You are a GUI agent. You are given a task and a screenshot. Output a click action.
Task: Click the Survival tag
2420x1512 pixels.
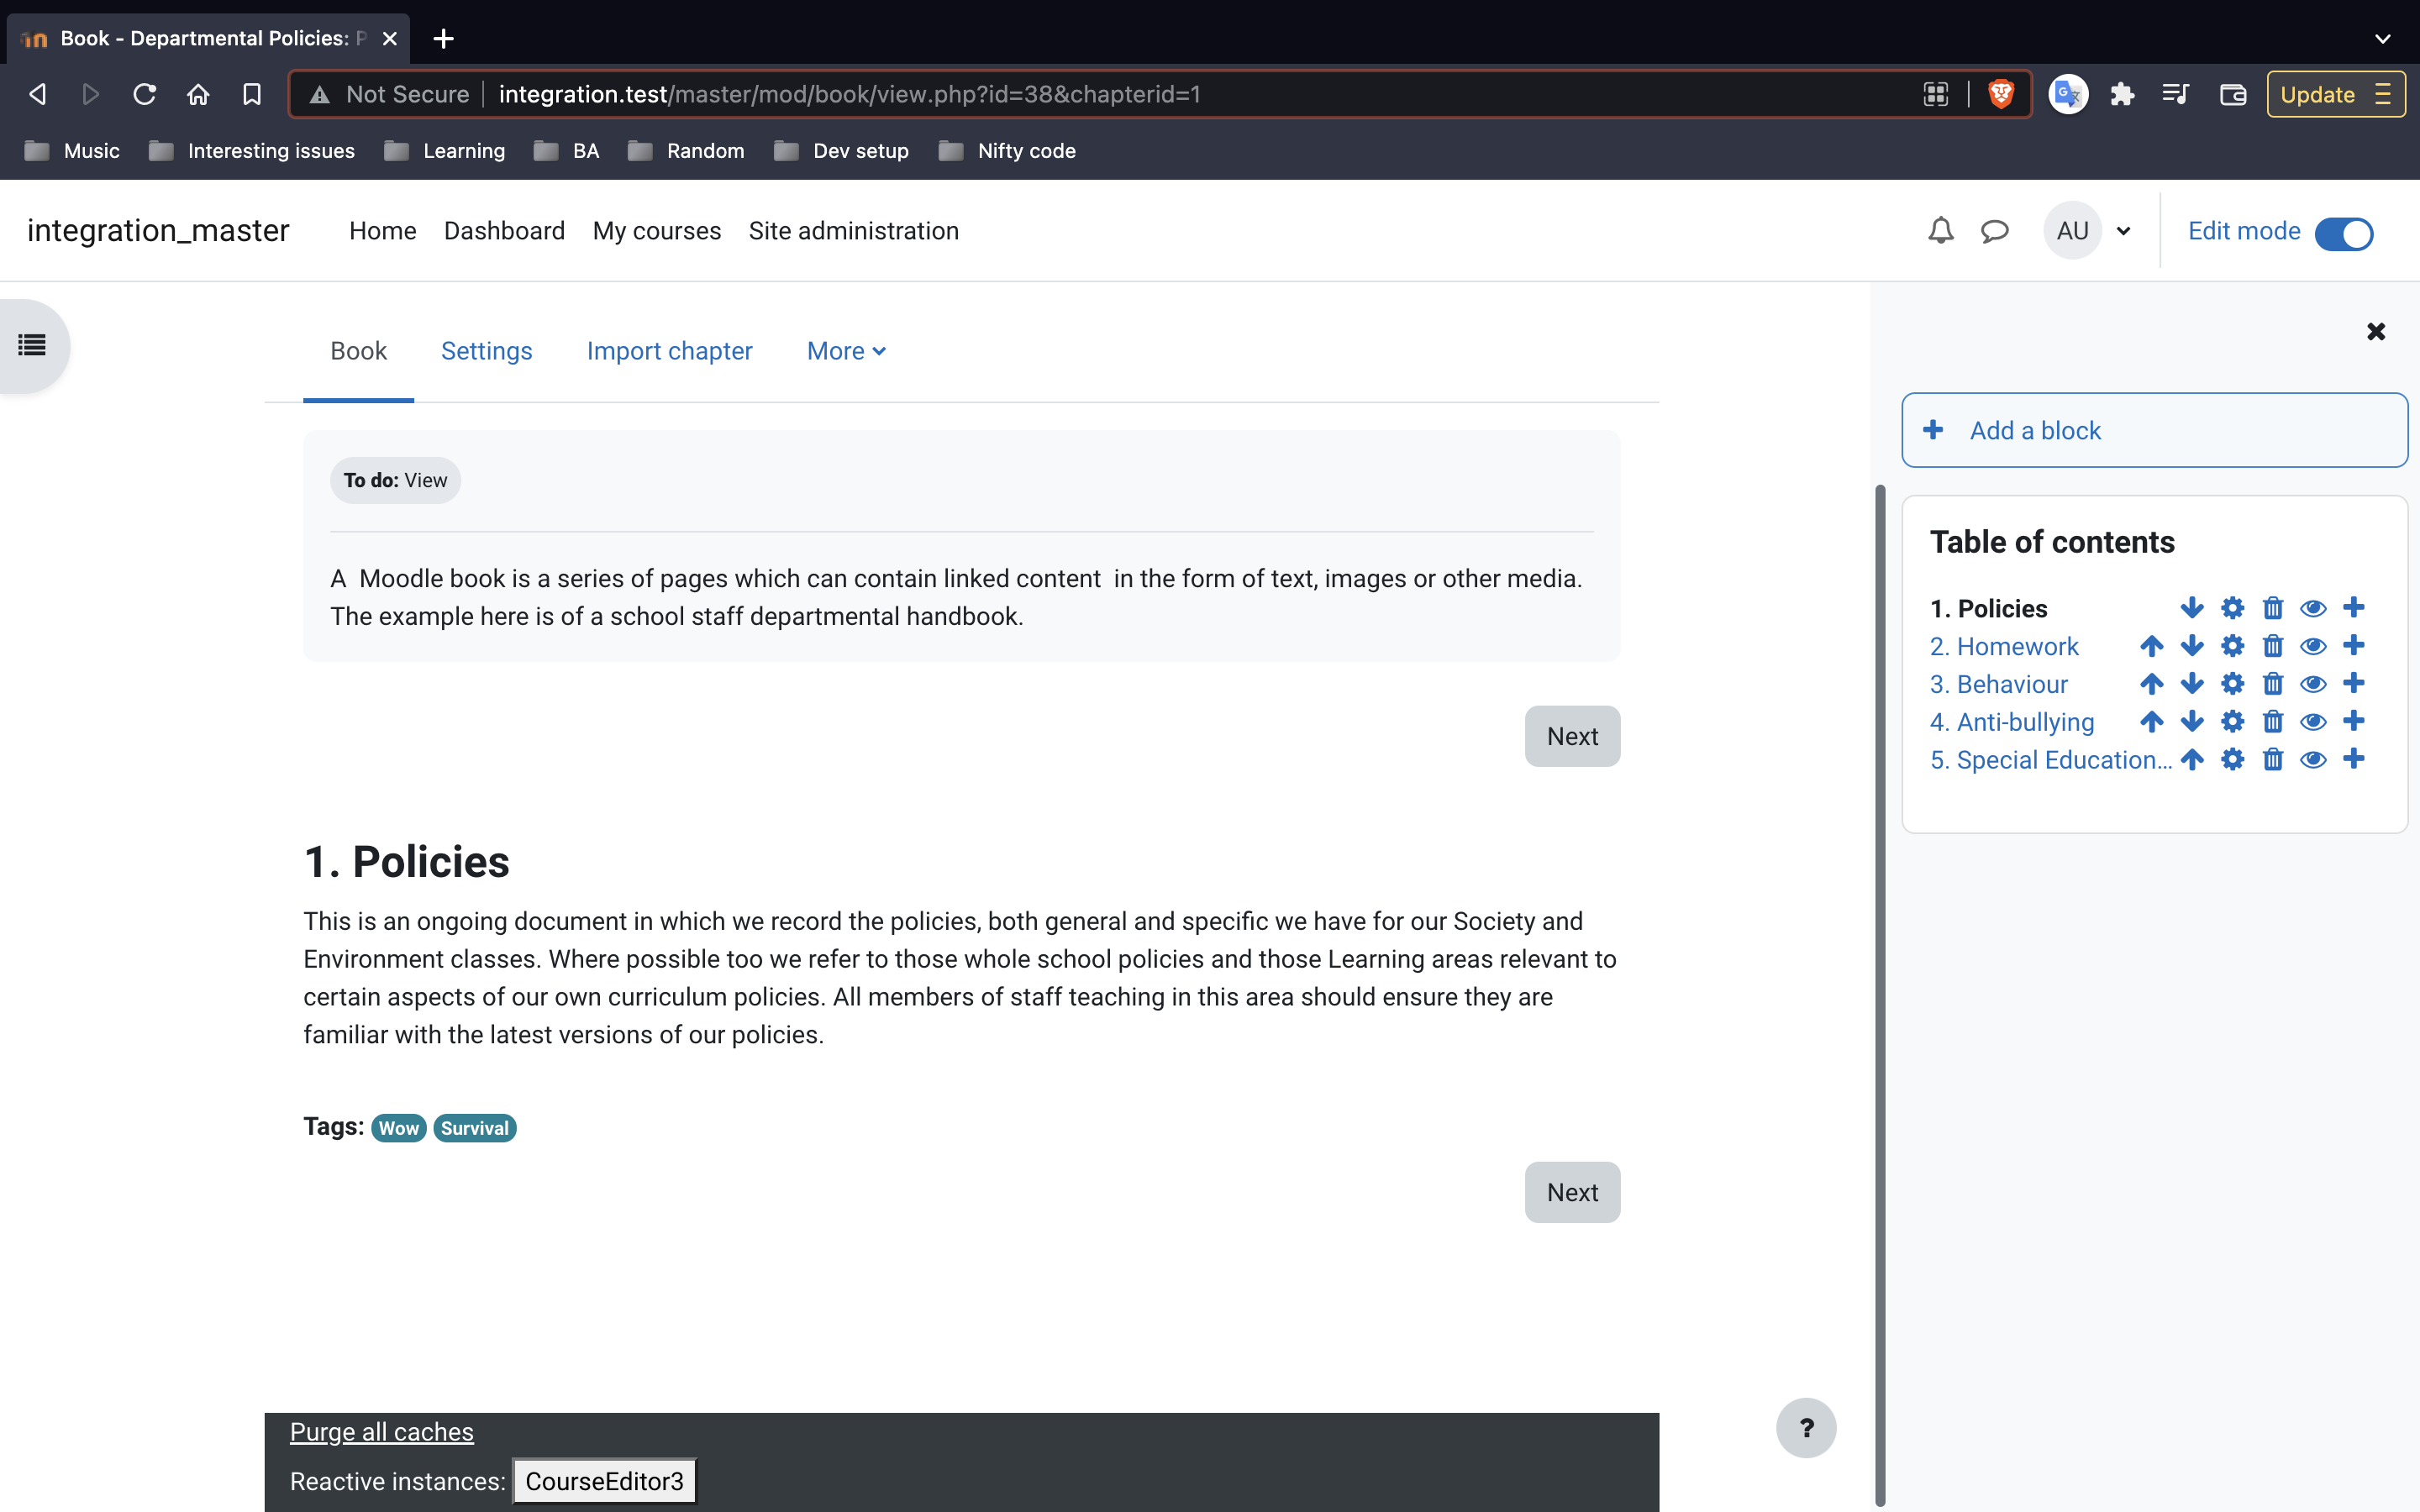point(474,1128)
